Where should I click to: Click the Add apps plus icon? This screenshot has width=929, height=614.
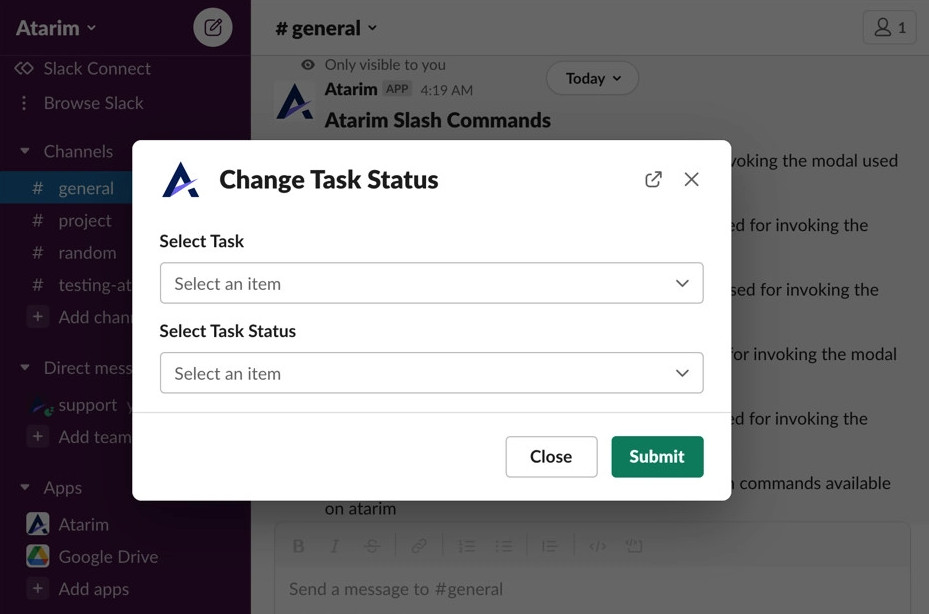point(37,589)
